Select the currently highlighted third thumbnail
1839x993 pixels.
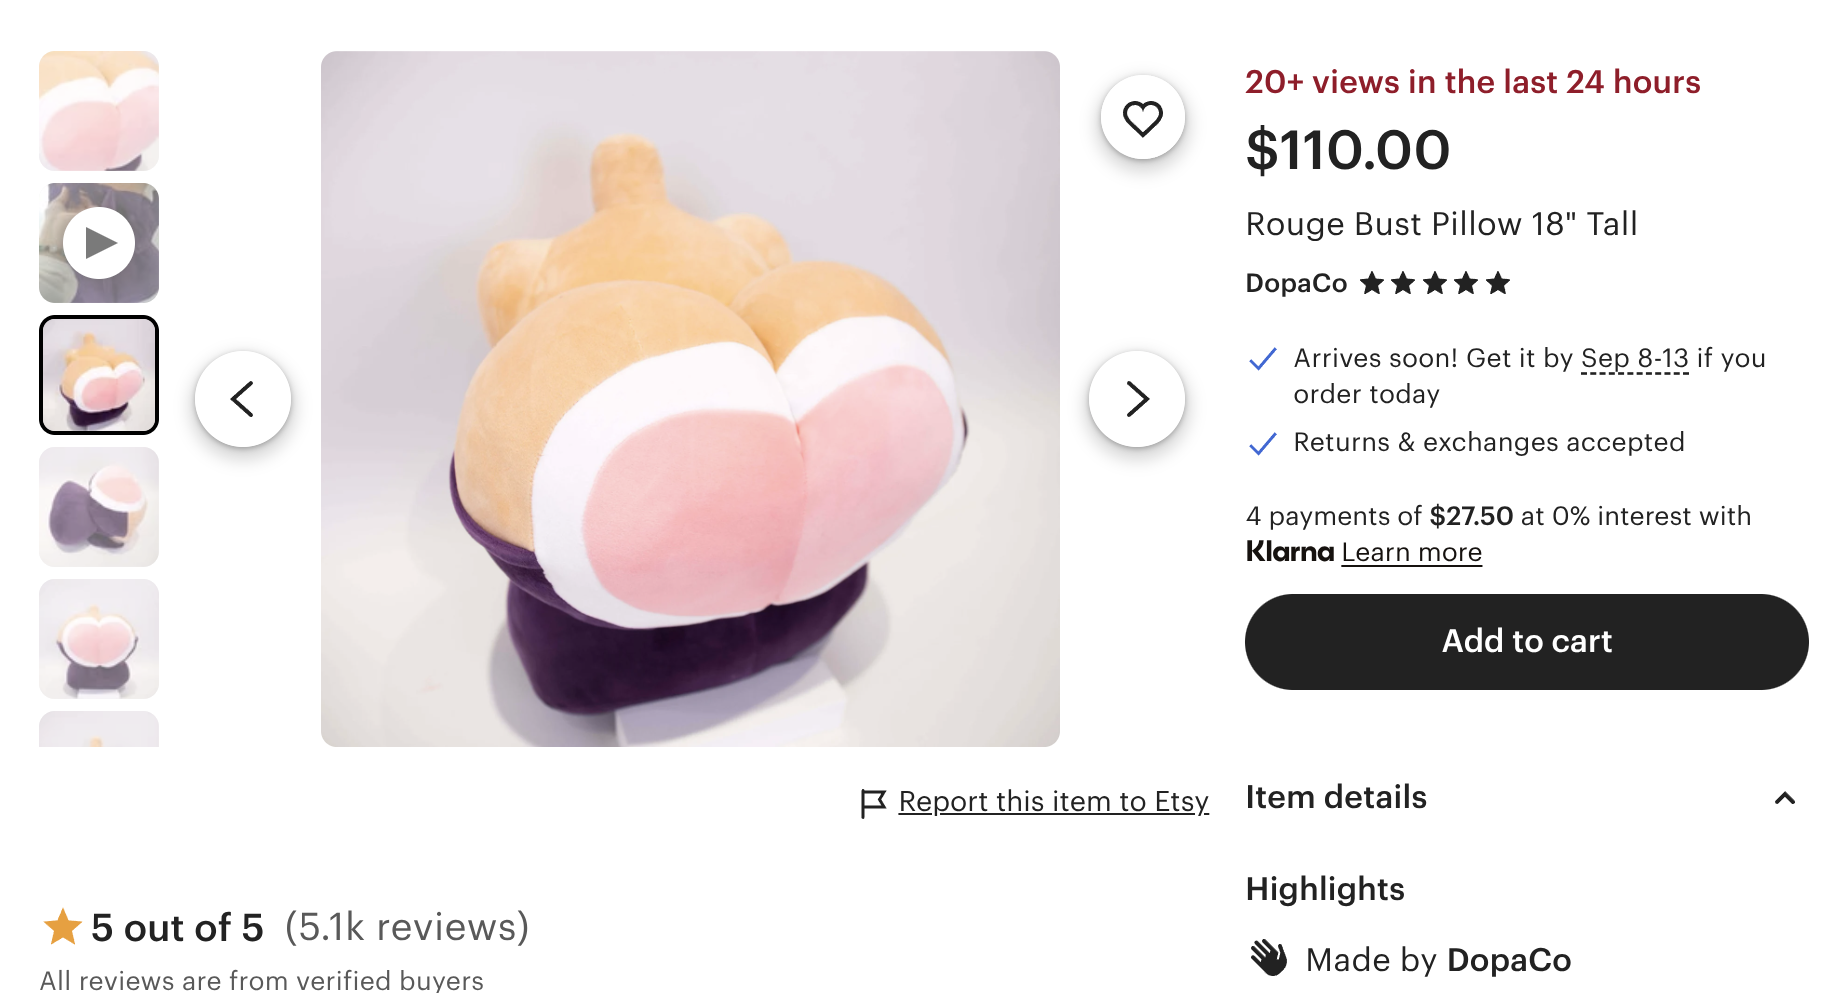(x=99, y=375)
